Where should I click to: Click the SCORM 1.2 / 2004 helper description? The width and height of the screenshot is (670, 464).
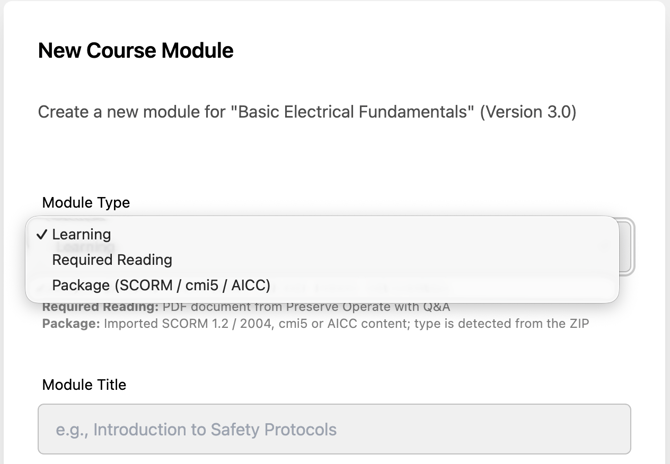(346, 323)
